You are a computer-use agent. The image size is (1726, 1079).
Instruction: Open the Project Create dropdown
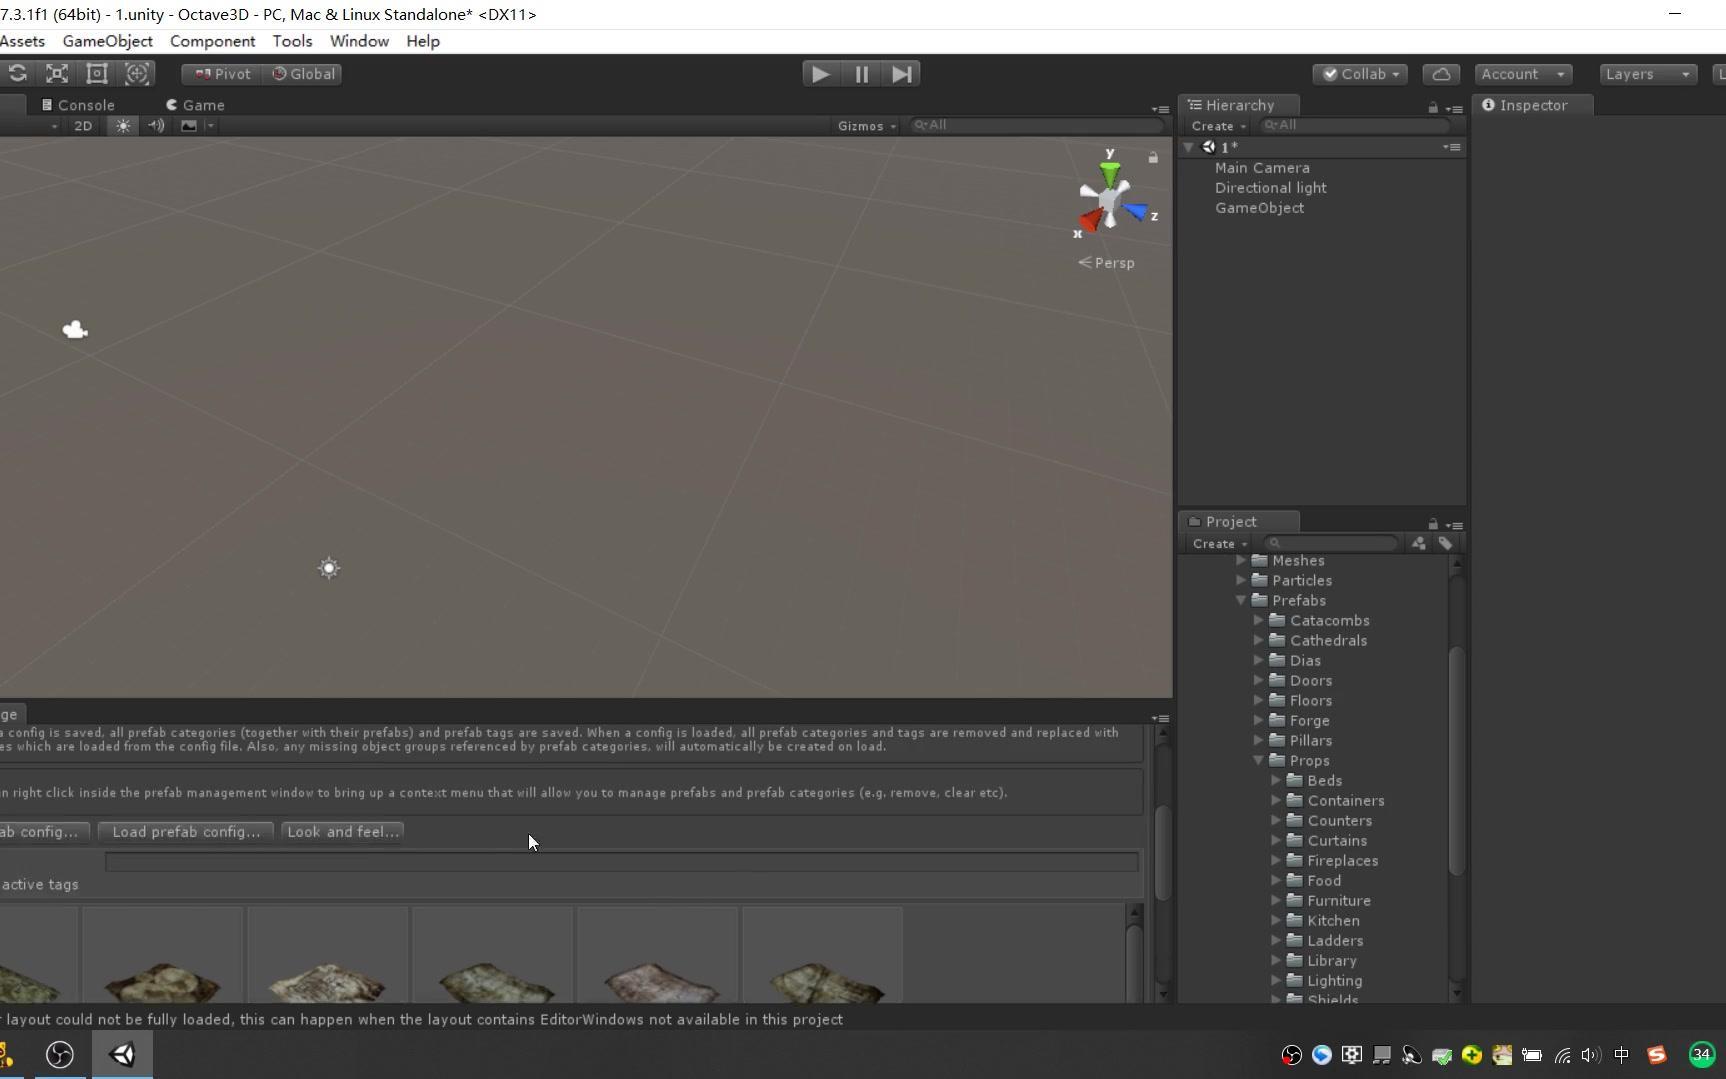pyautogui.click(x=1220, y=544)
